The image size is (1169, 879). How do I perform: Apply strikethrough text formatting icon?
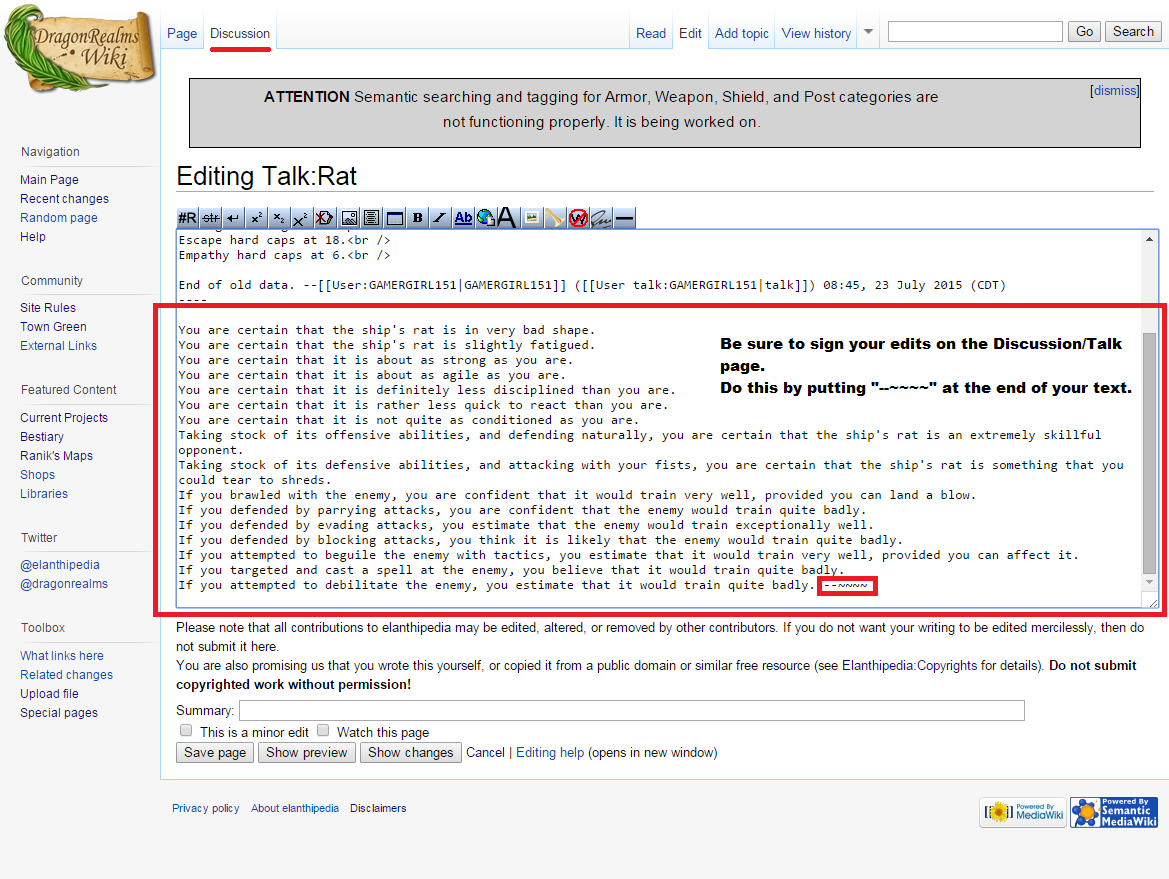click(210, 218)
